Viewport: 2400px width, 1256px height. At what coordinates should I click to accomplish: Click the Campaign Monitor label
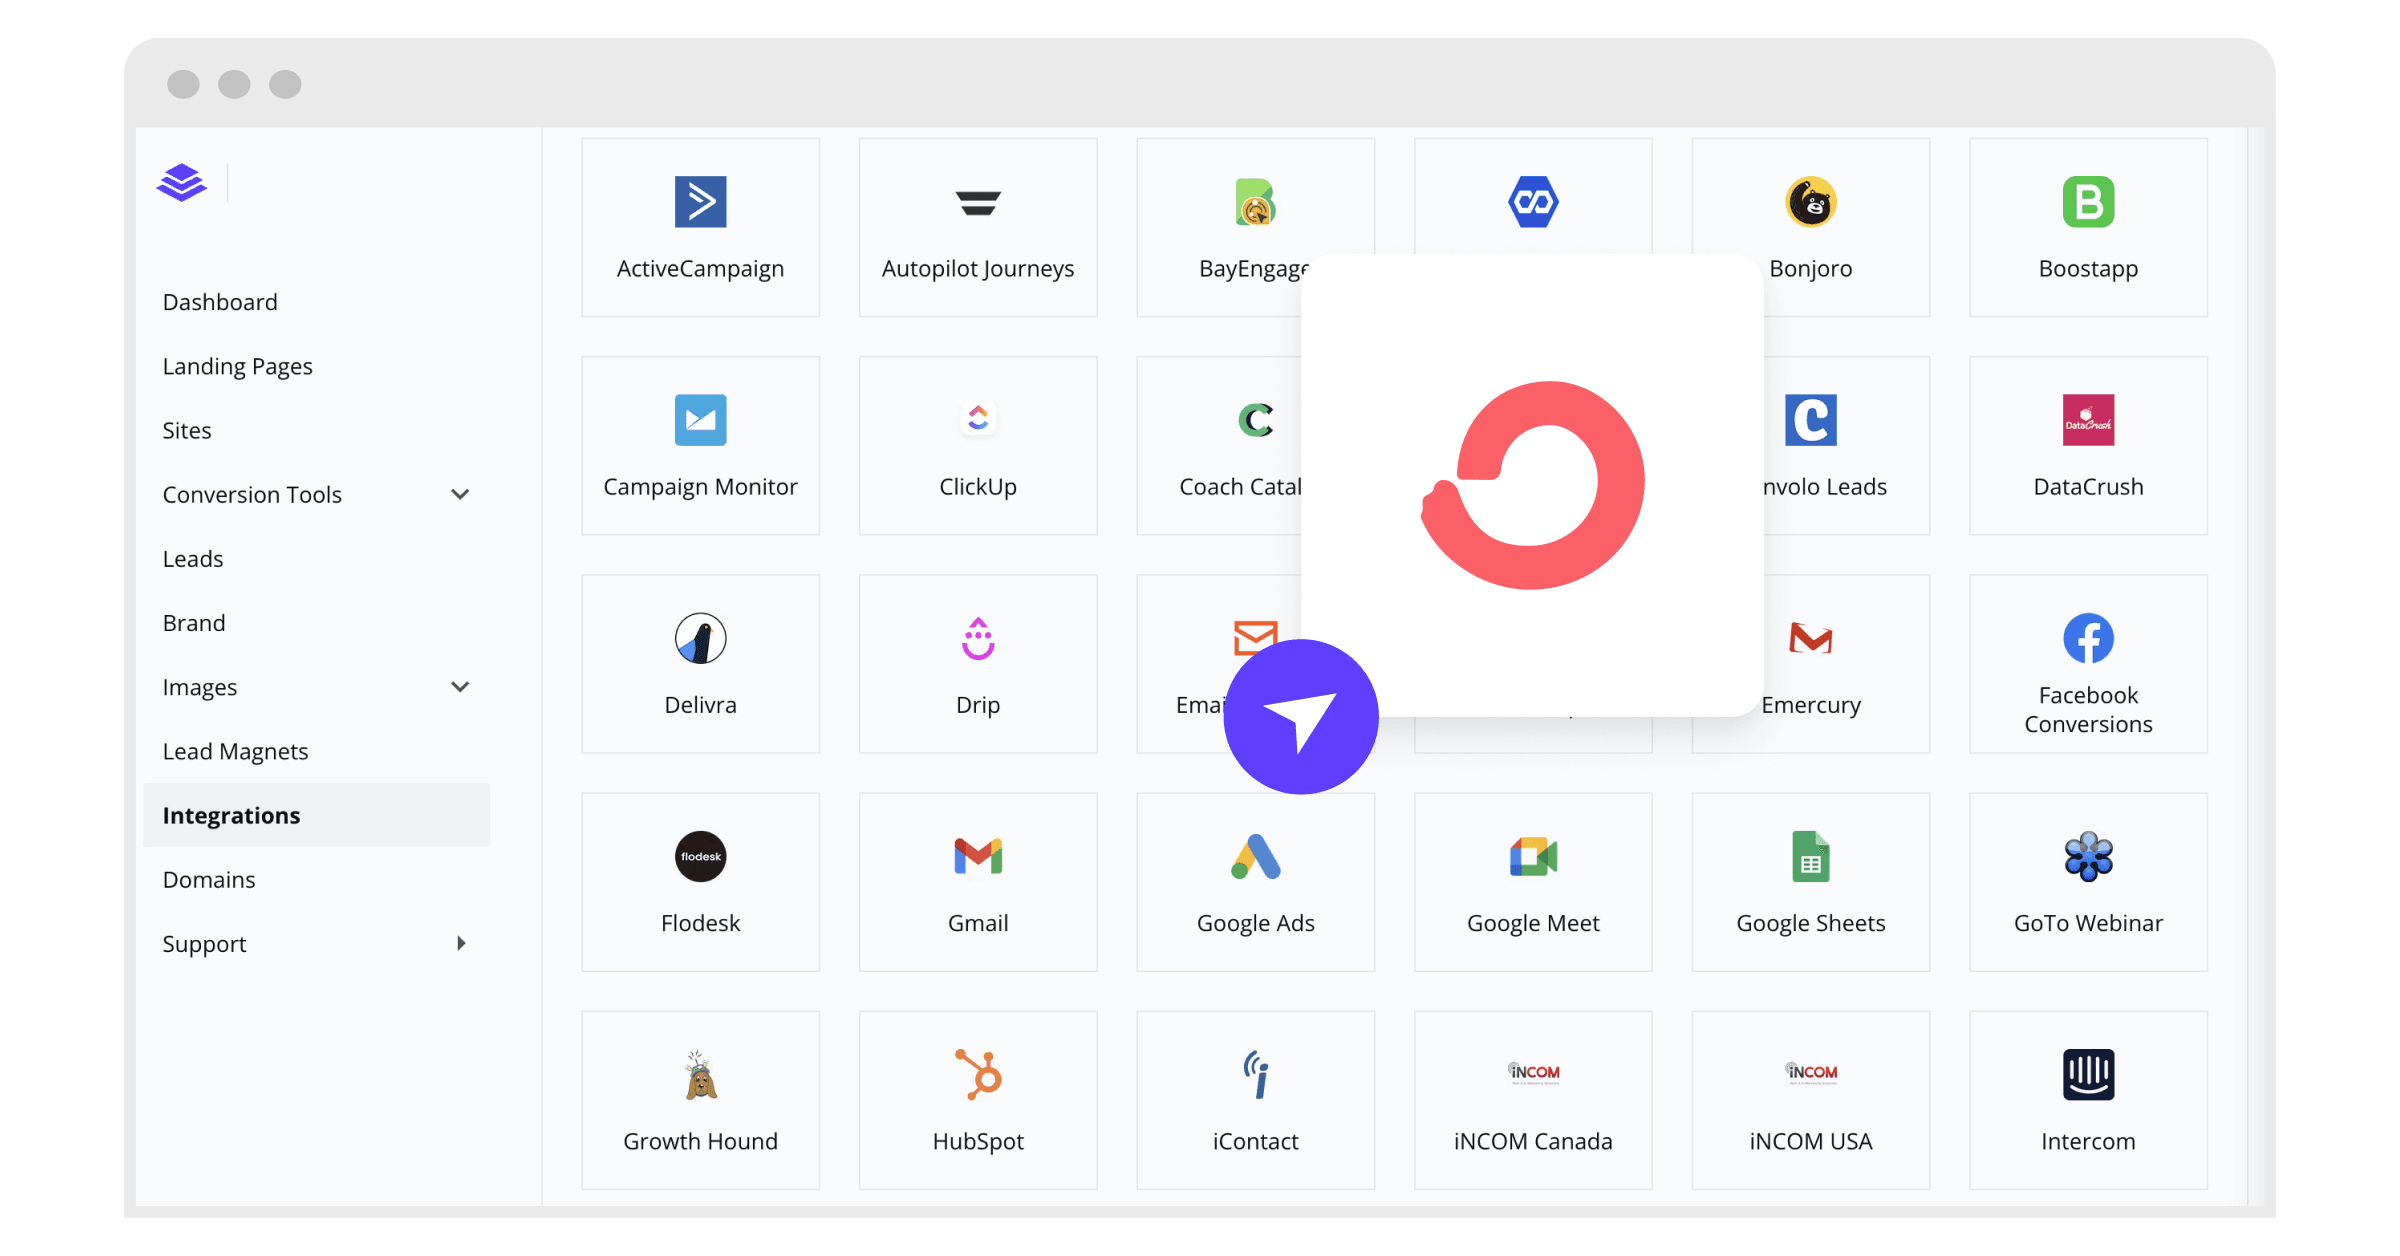(x=700, y=487)
